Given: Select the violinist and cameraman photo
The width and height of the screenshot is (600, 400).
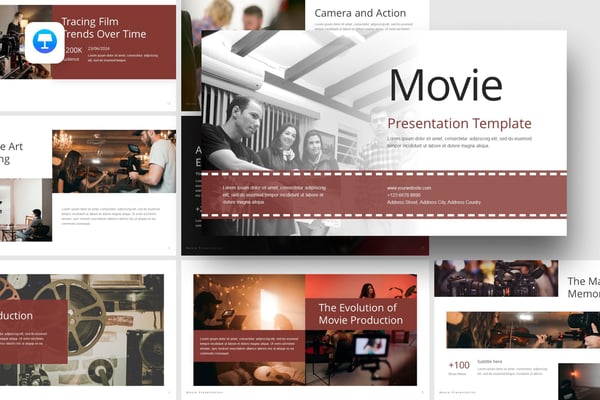Looking at the screenshot, I should (x=114, y=161).
